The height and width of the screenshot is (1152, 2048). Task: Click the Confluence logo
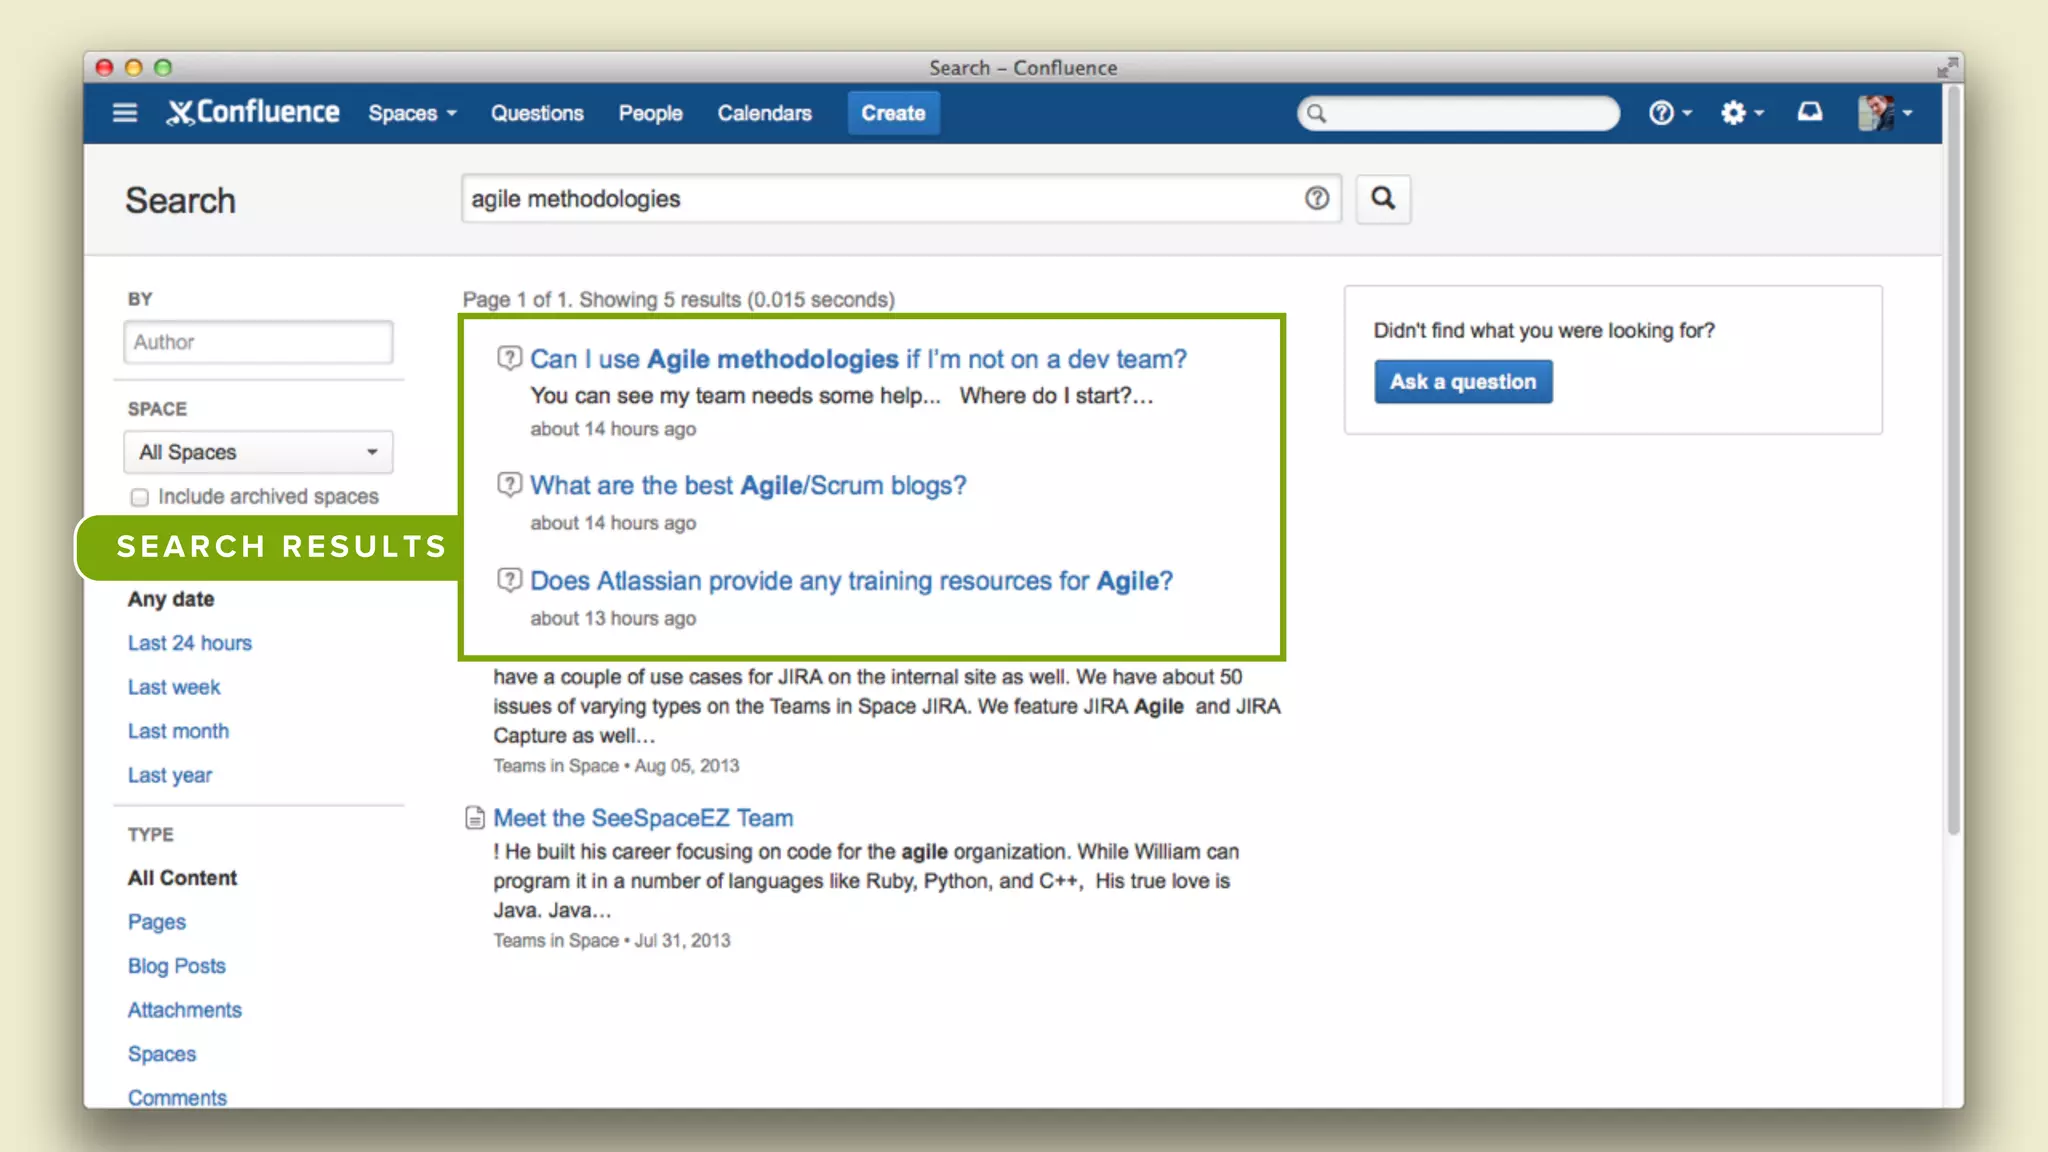pyautogui.click(x=254, y=113)
